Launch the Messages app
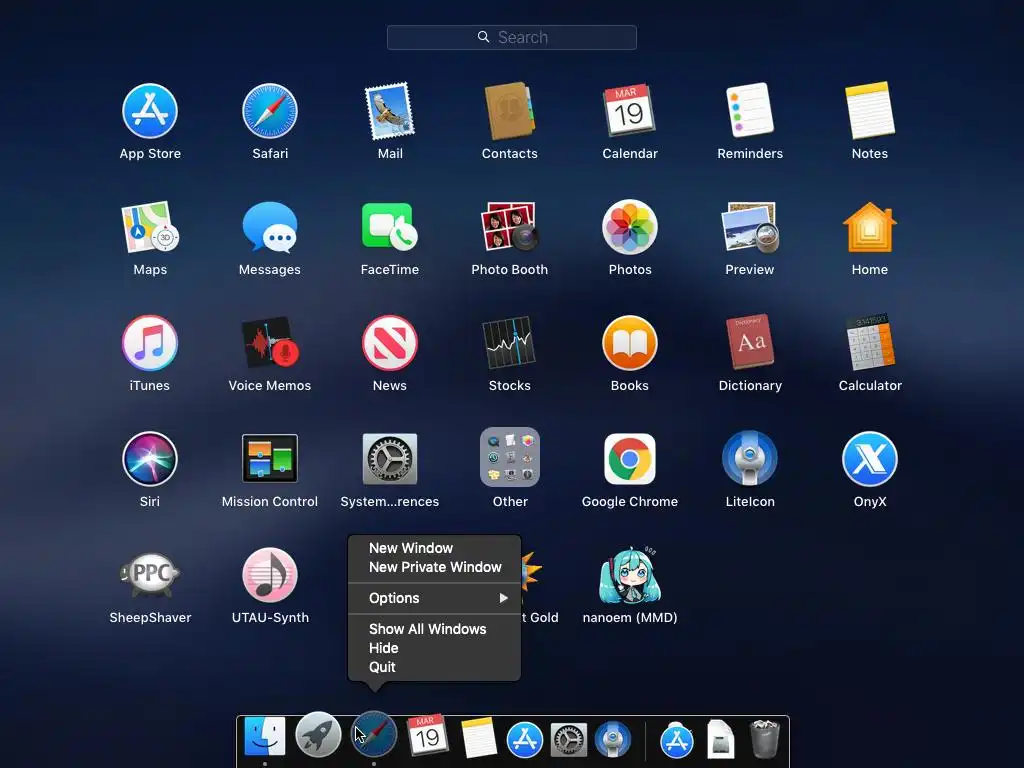This screenshot has height=768, width=1024. pos(270,227)
